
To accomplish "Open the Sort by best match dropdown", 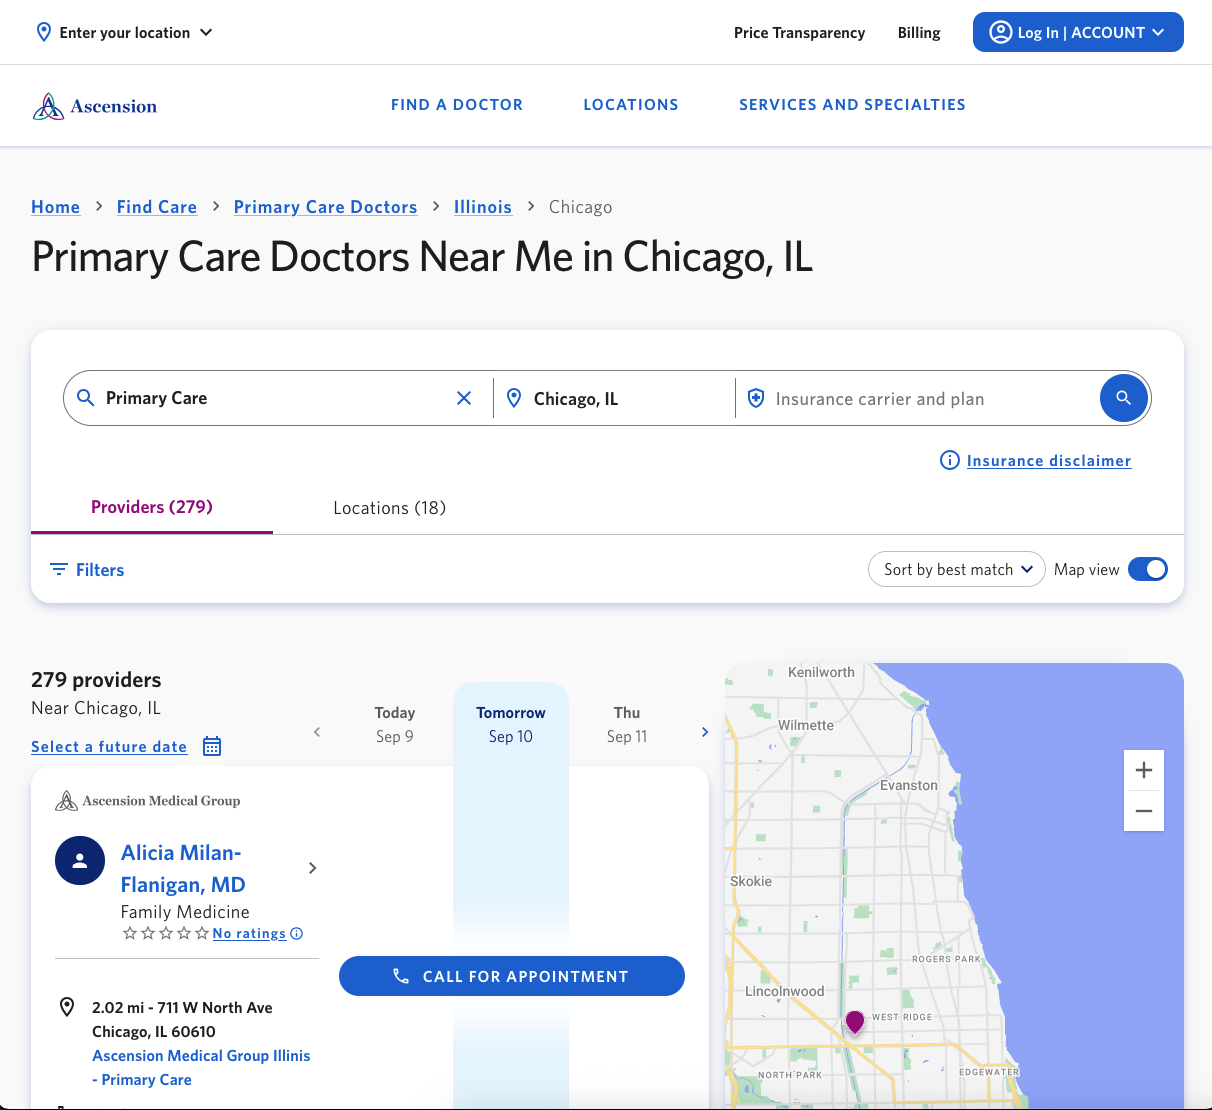I will tap(956, 569).
